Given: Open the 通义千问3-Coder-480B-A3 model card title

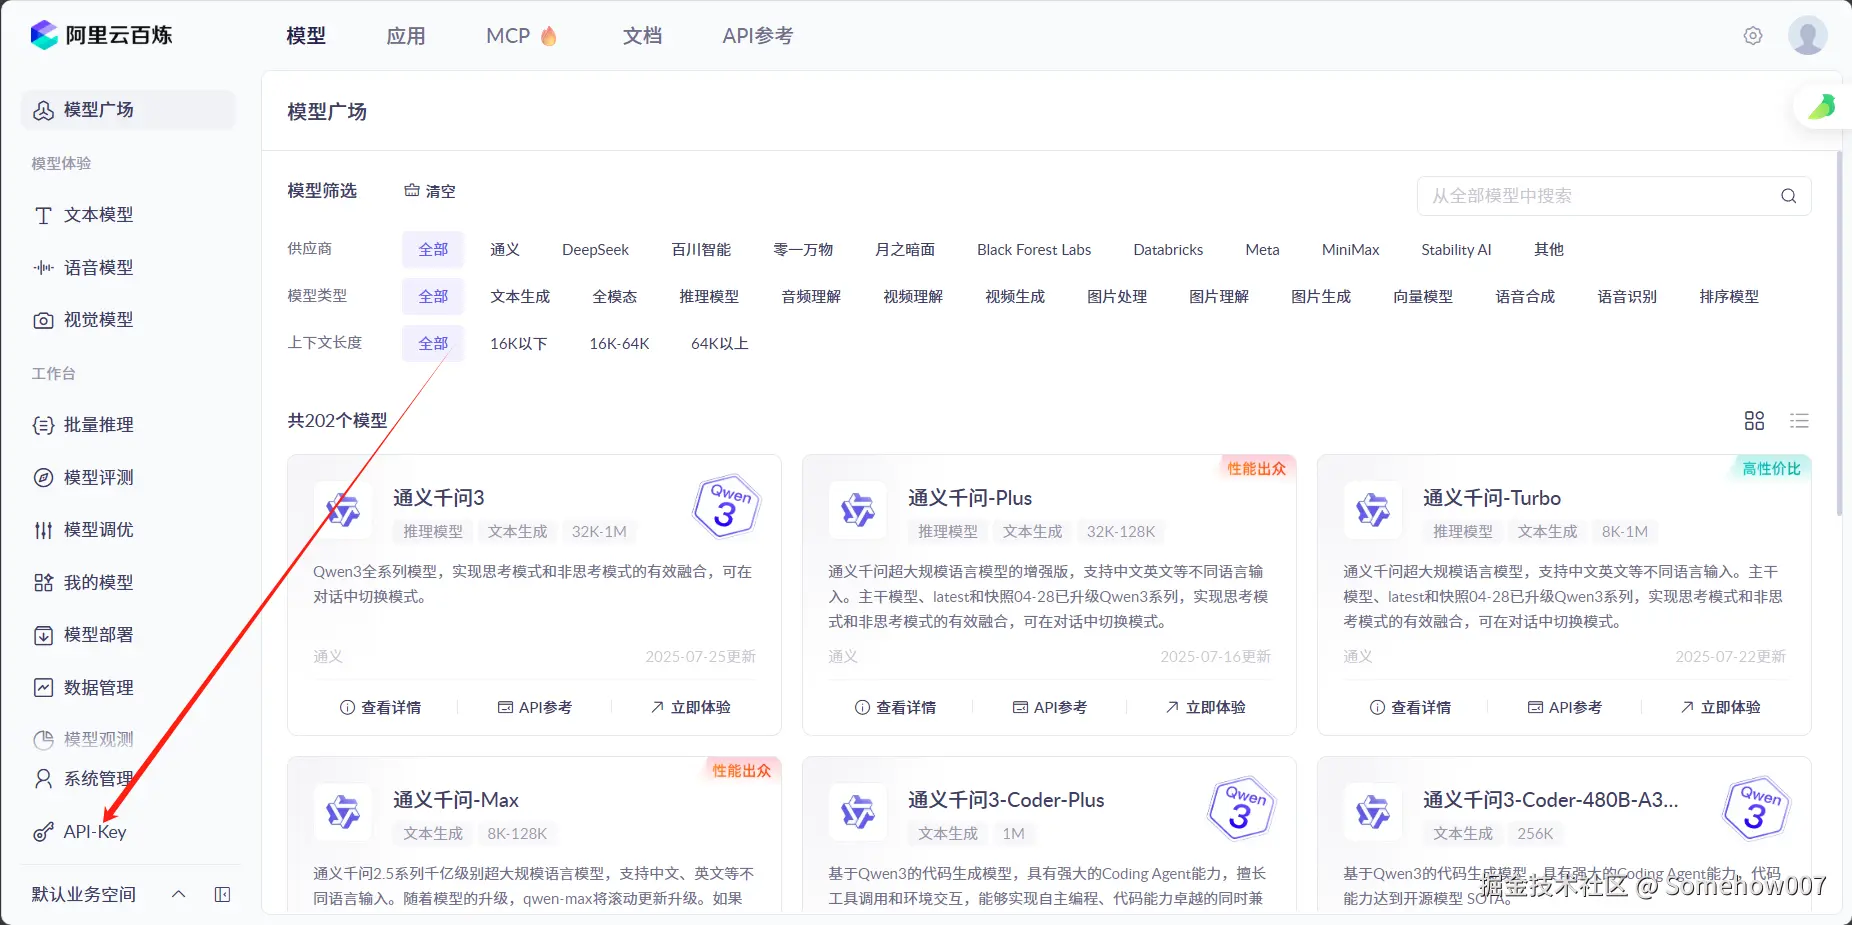Looking at the screenshot, I should [x=1550, y=800].
